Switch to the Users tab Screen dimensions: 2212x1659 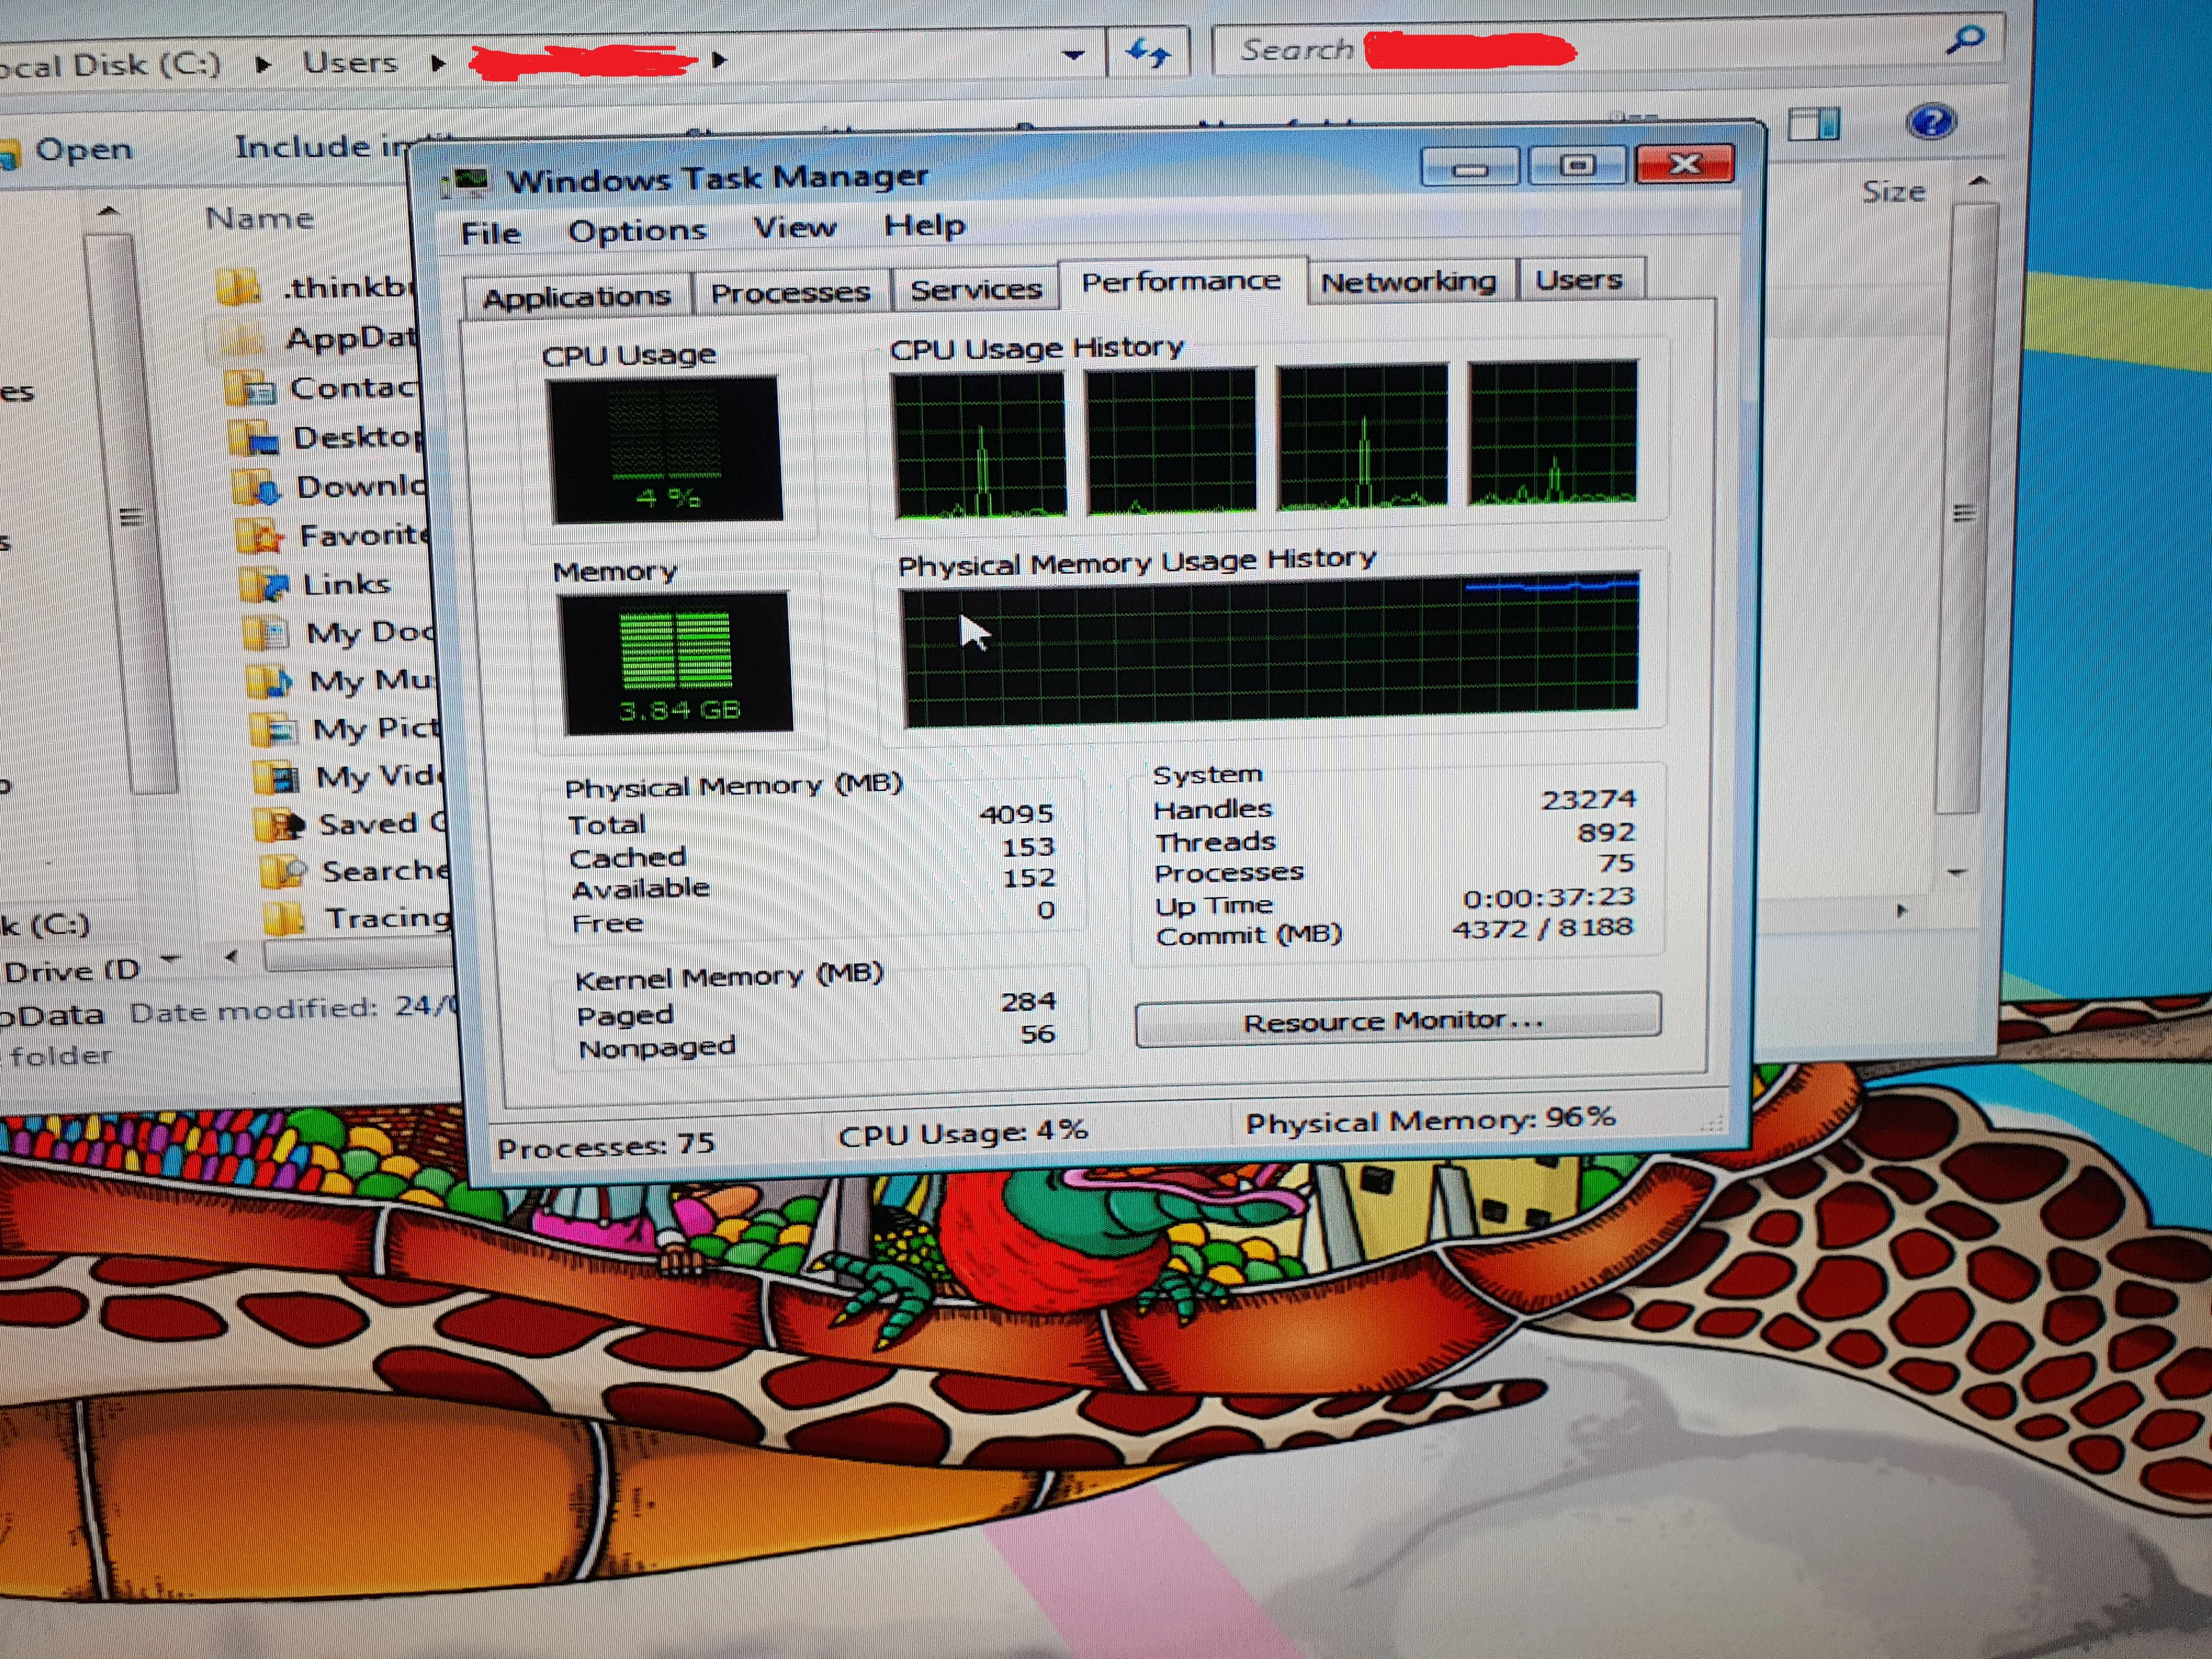[1579, 279]
